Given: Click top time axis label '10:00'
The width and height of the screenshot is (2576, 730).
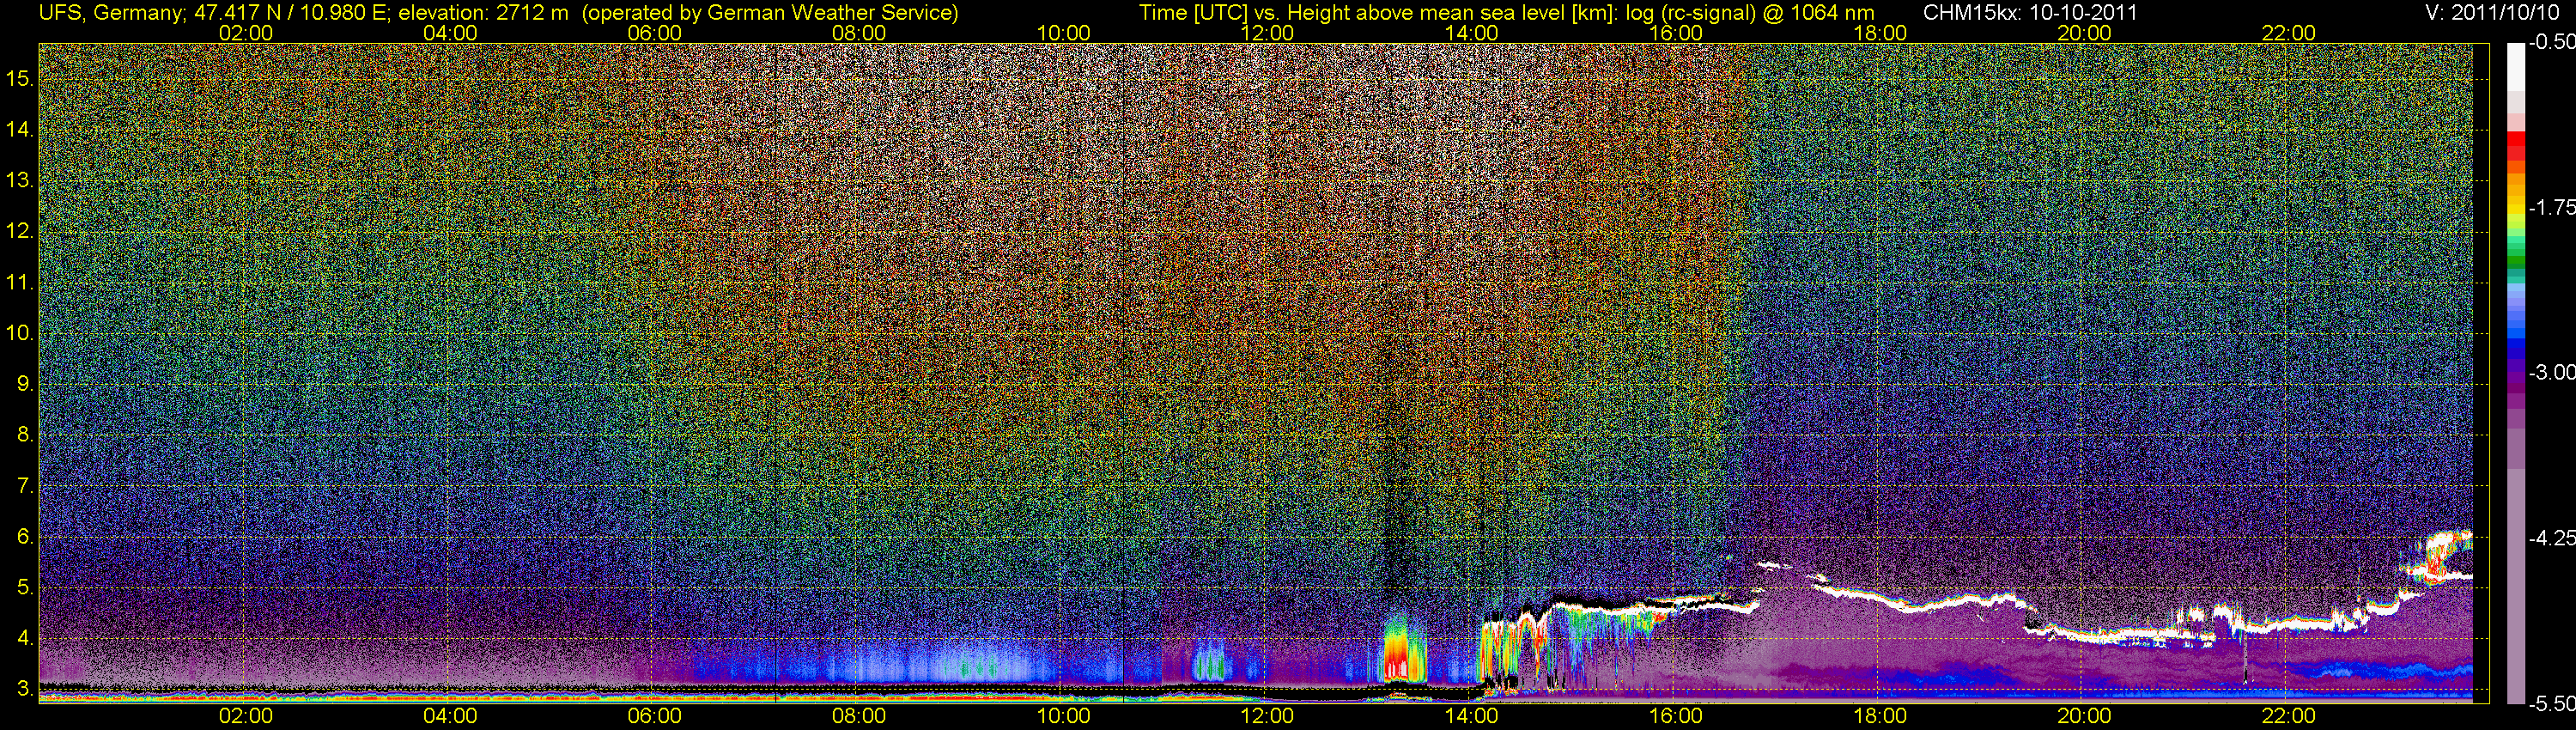Looking at the screenshot, I should (1063, 33).
